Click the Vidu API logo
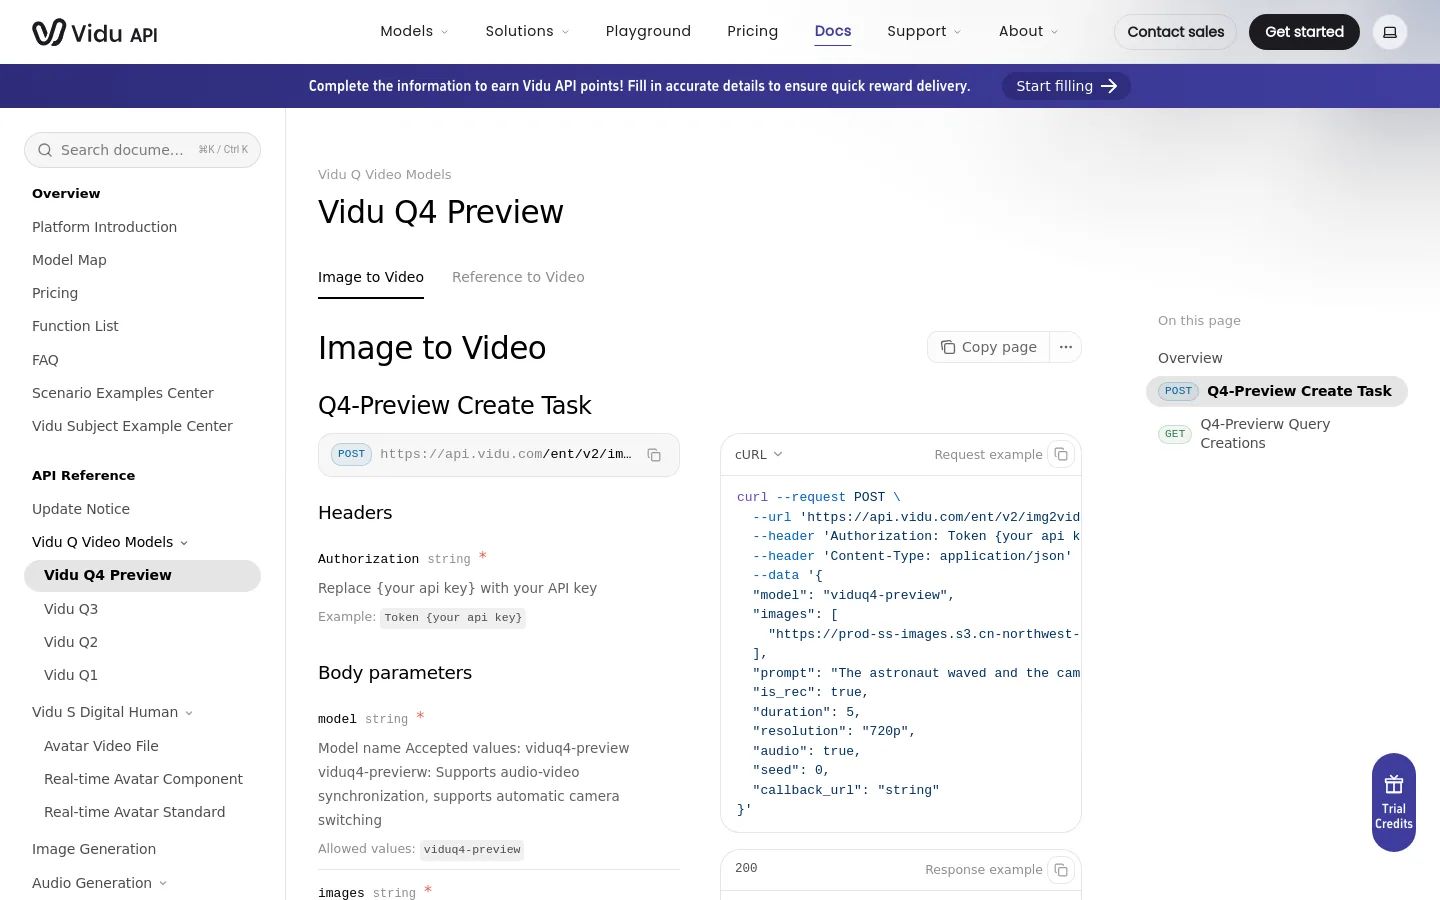 (x=95, y=33)
